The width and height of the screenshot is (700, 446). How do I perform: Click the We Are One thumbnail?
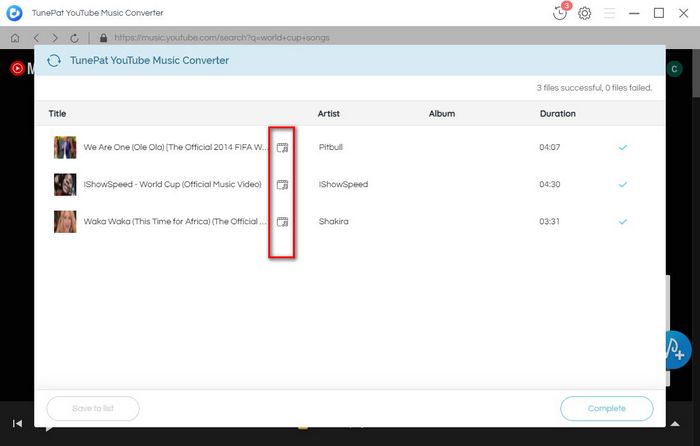point(65,147)
